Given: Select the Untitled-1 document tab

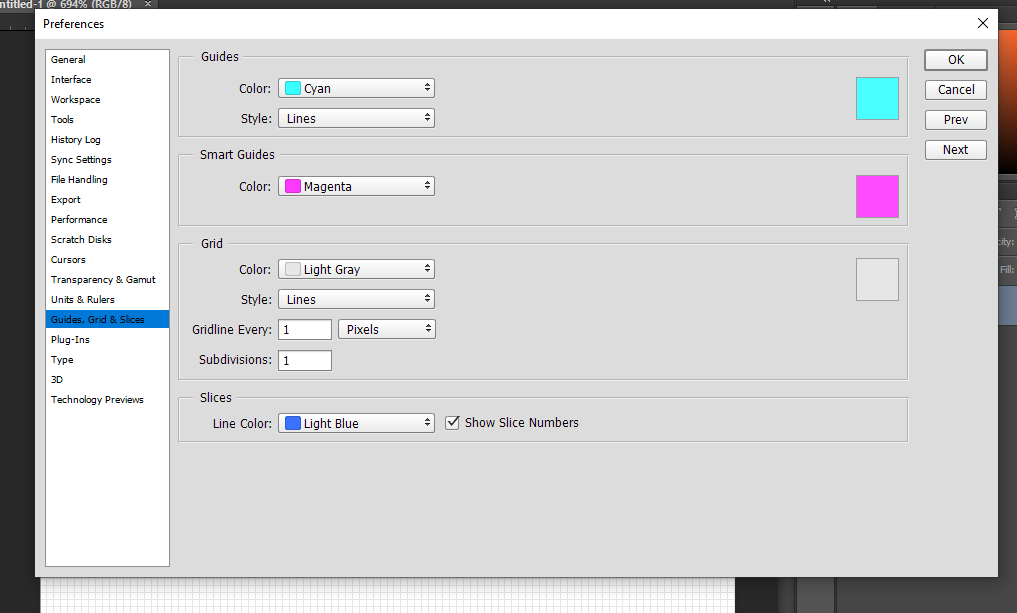Looking at the screenshot, I should (66, 4).
